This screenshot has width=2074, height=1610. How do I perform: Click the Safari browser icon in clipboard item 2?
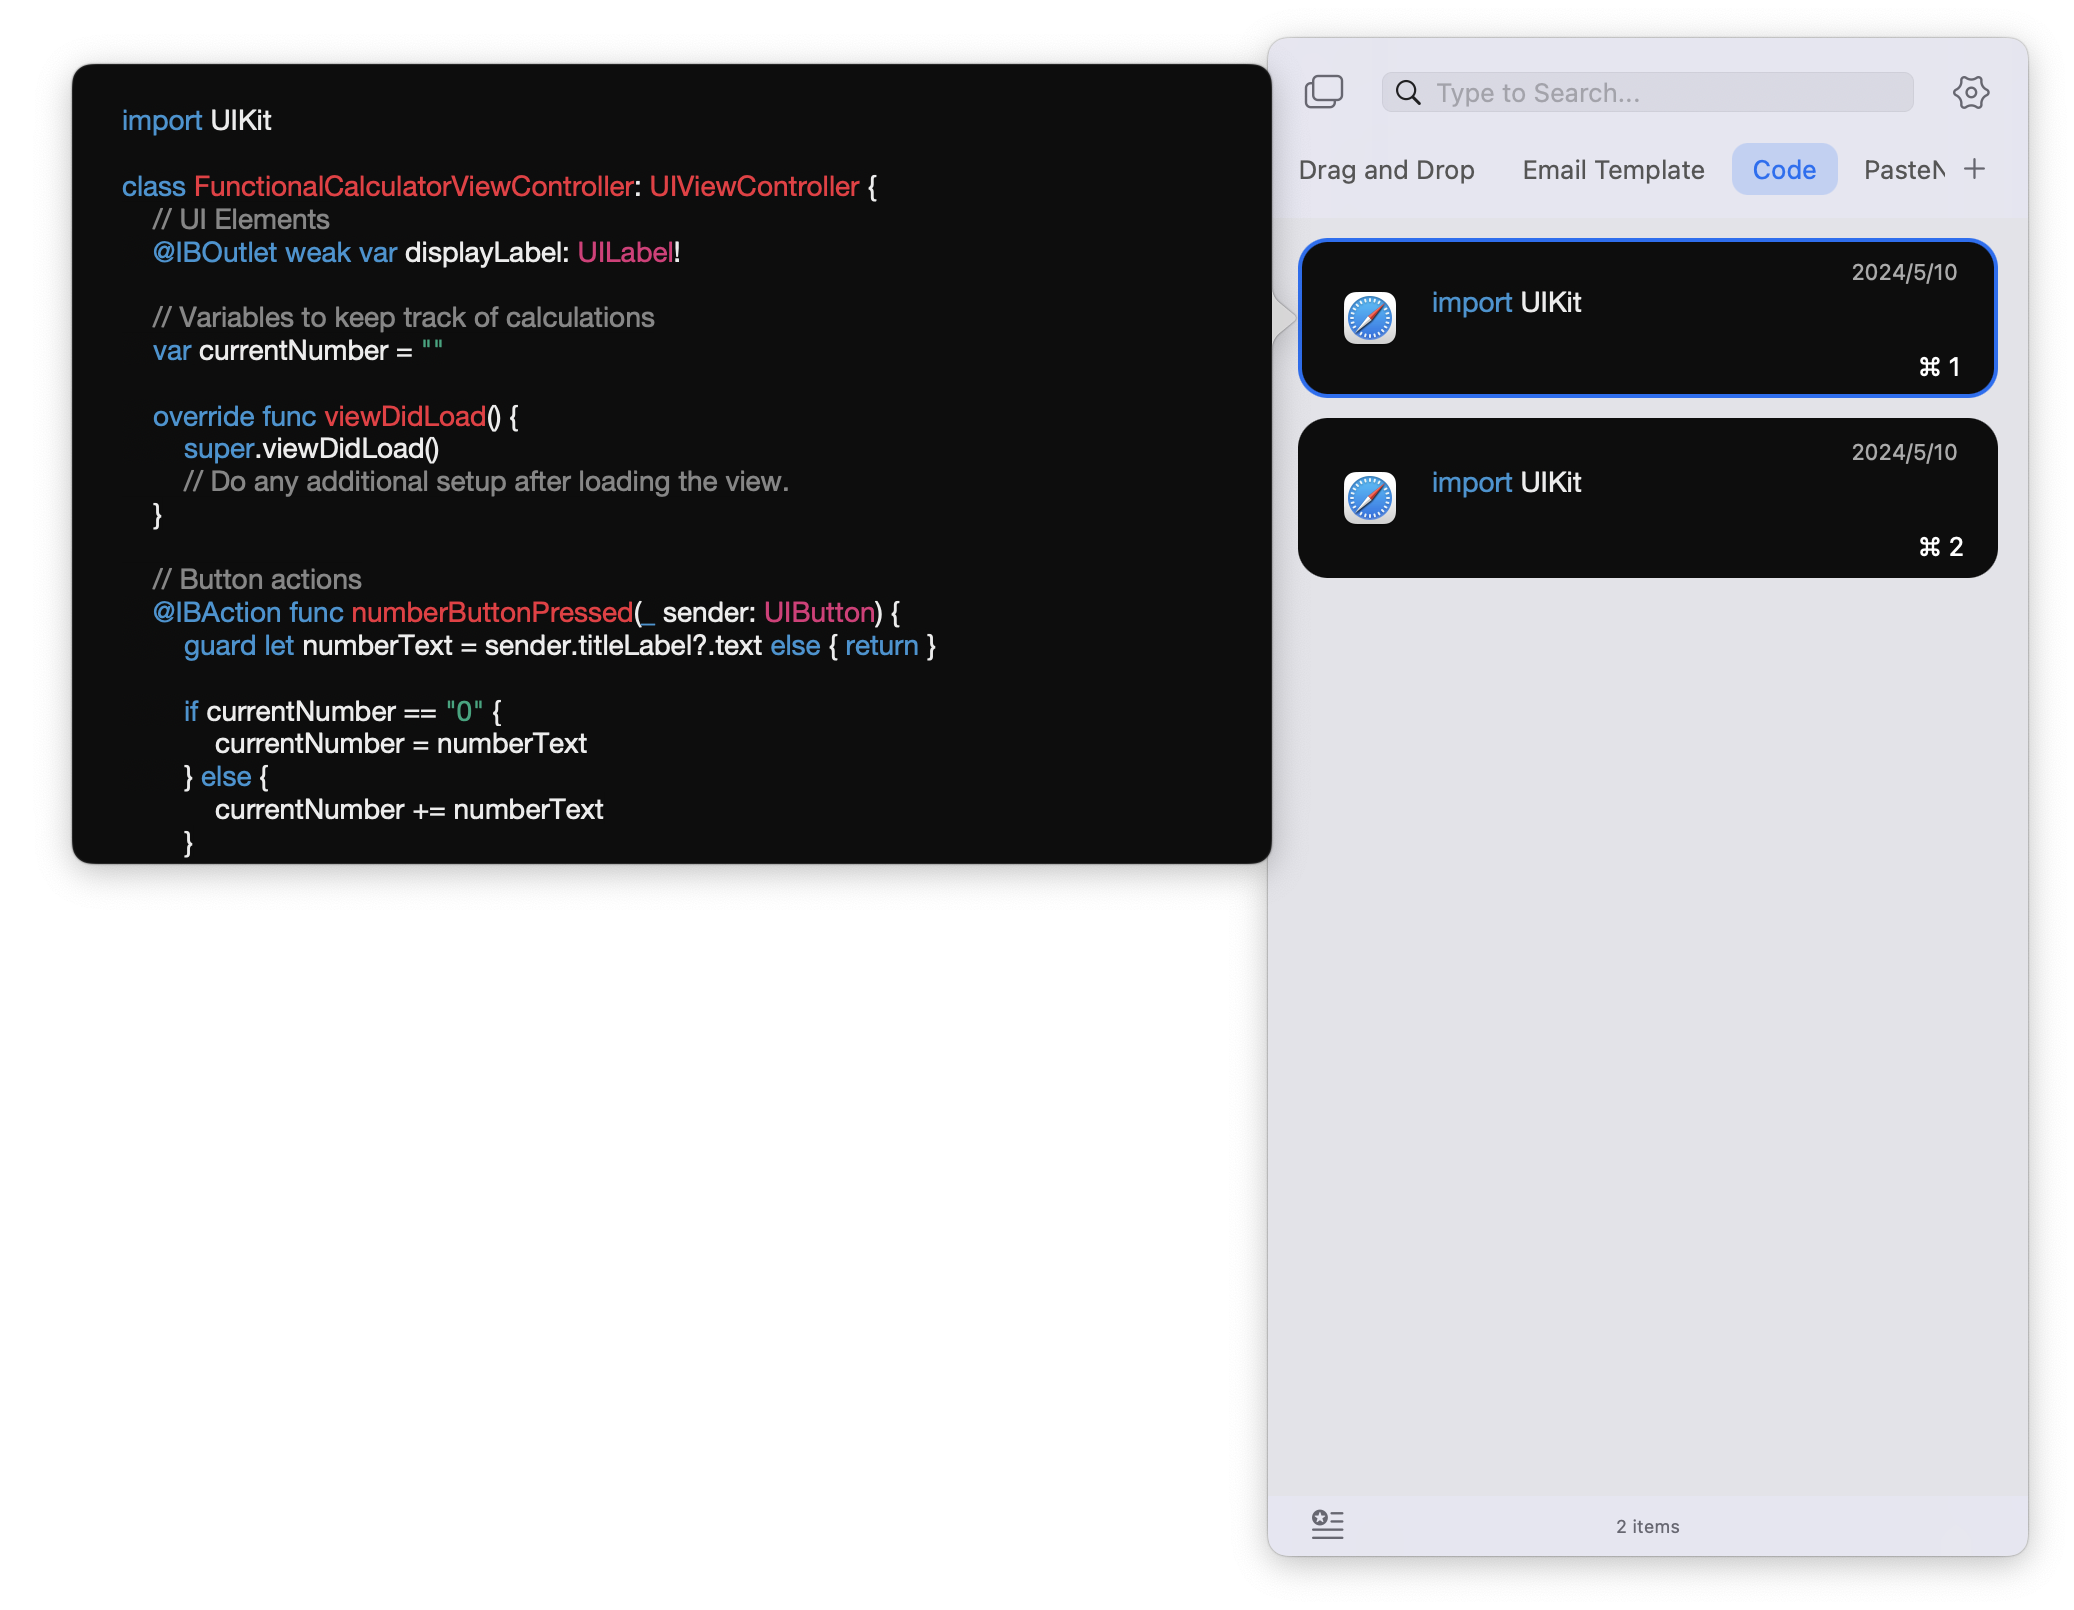coord(1372,498)
